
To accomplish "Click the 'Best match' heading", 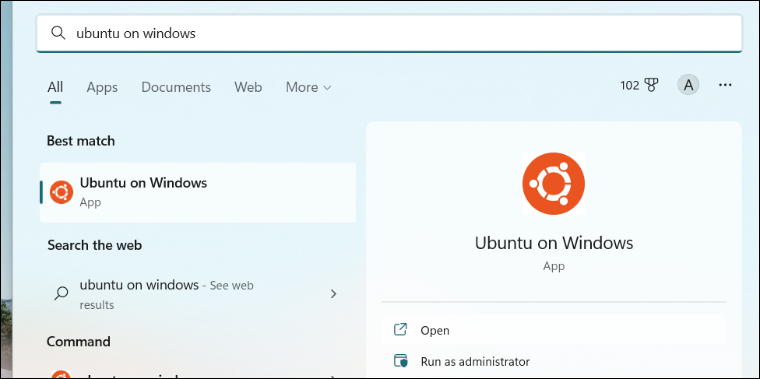I will [81, 141].
